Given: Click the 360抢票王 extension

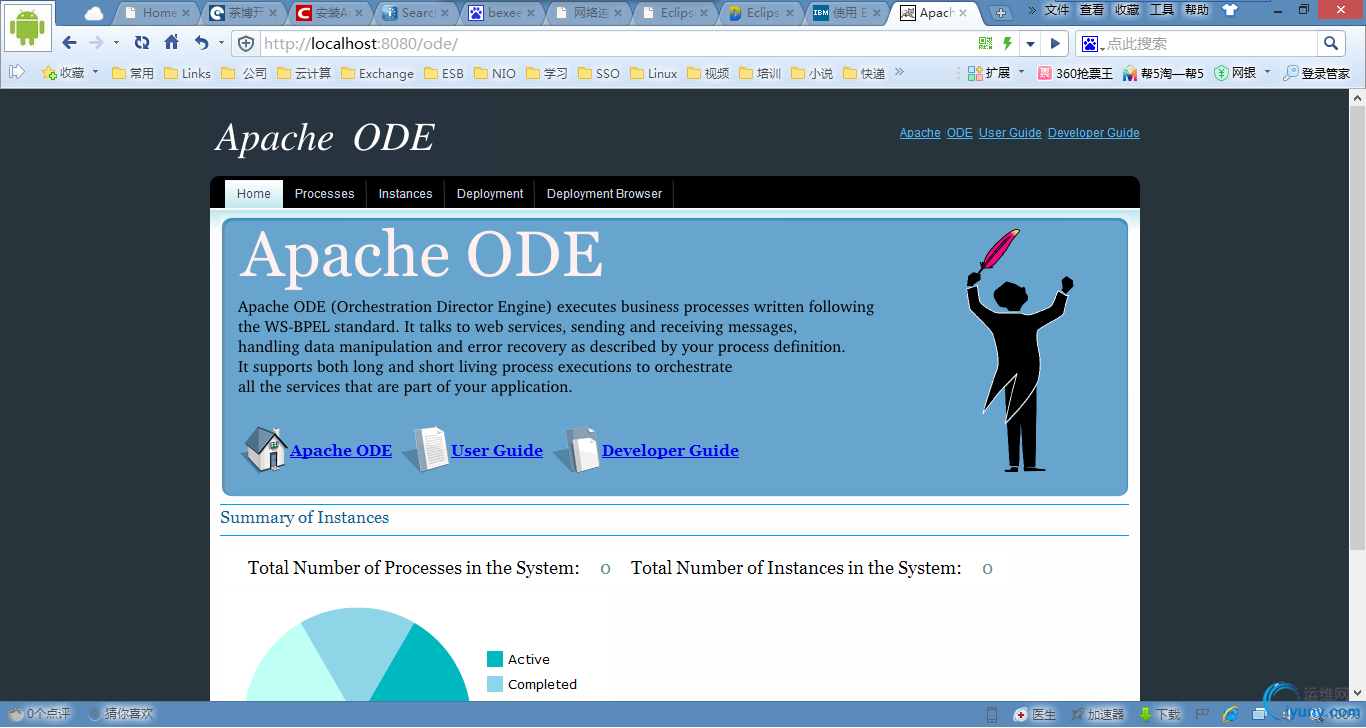Looking at the screenshot, I should [x=1075, y=73].
